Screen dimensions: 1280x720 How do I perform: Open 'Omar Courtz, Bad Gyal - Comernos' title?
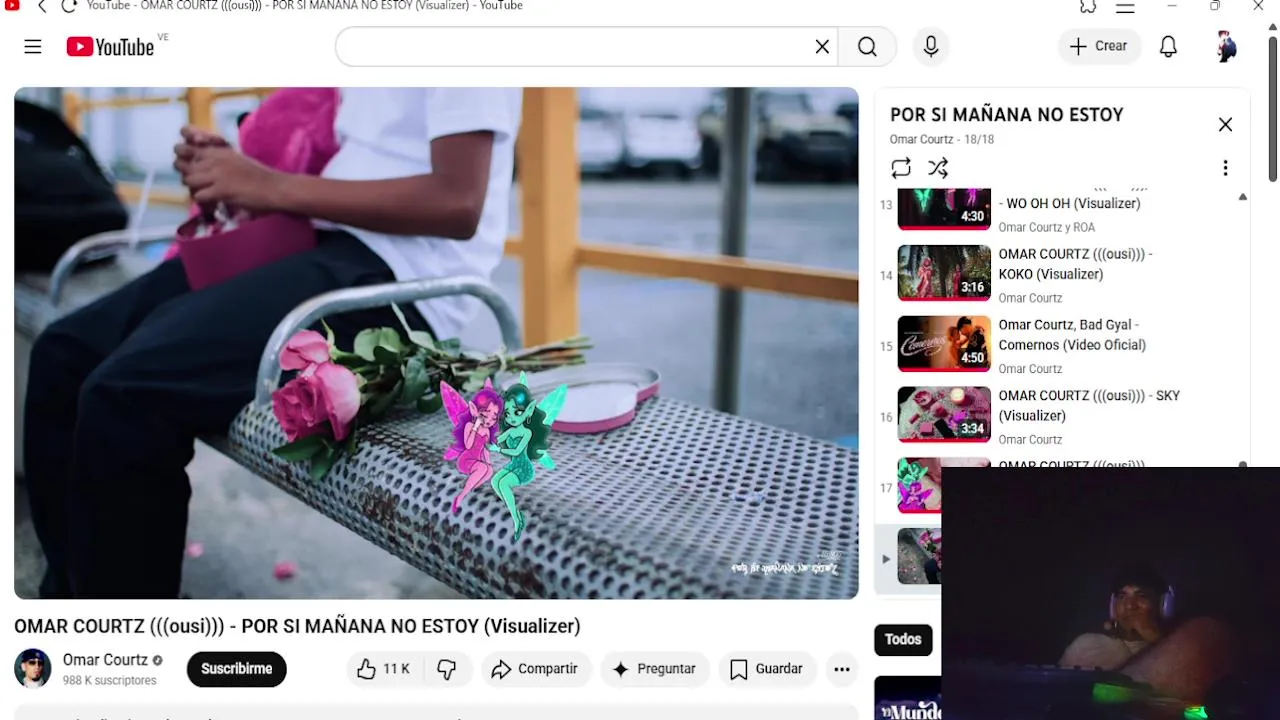point(1072,335)
